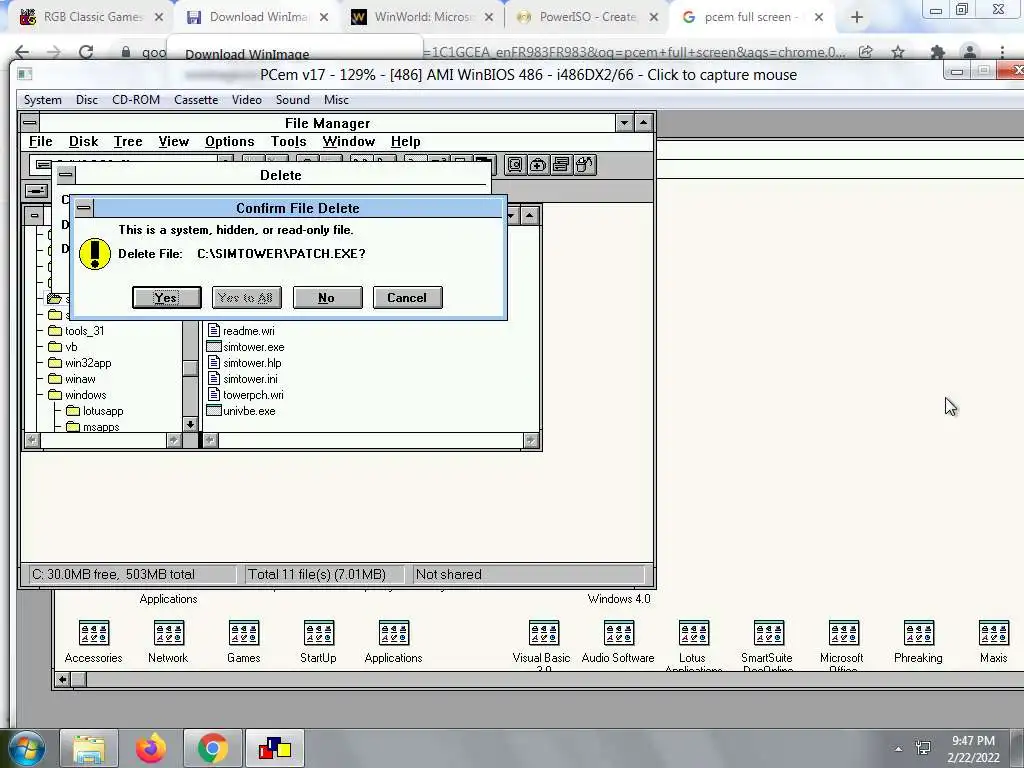Image resolution: width=1024 pixels, height=768 pixels.
Task: Open Windows Explorer from the taskbar
Action: coord(89,748)
